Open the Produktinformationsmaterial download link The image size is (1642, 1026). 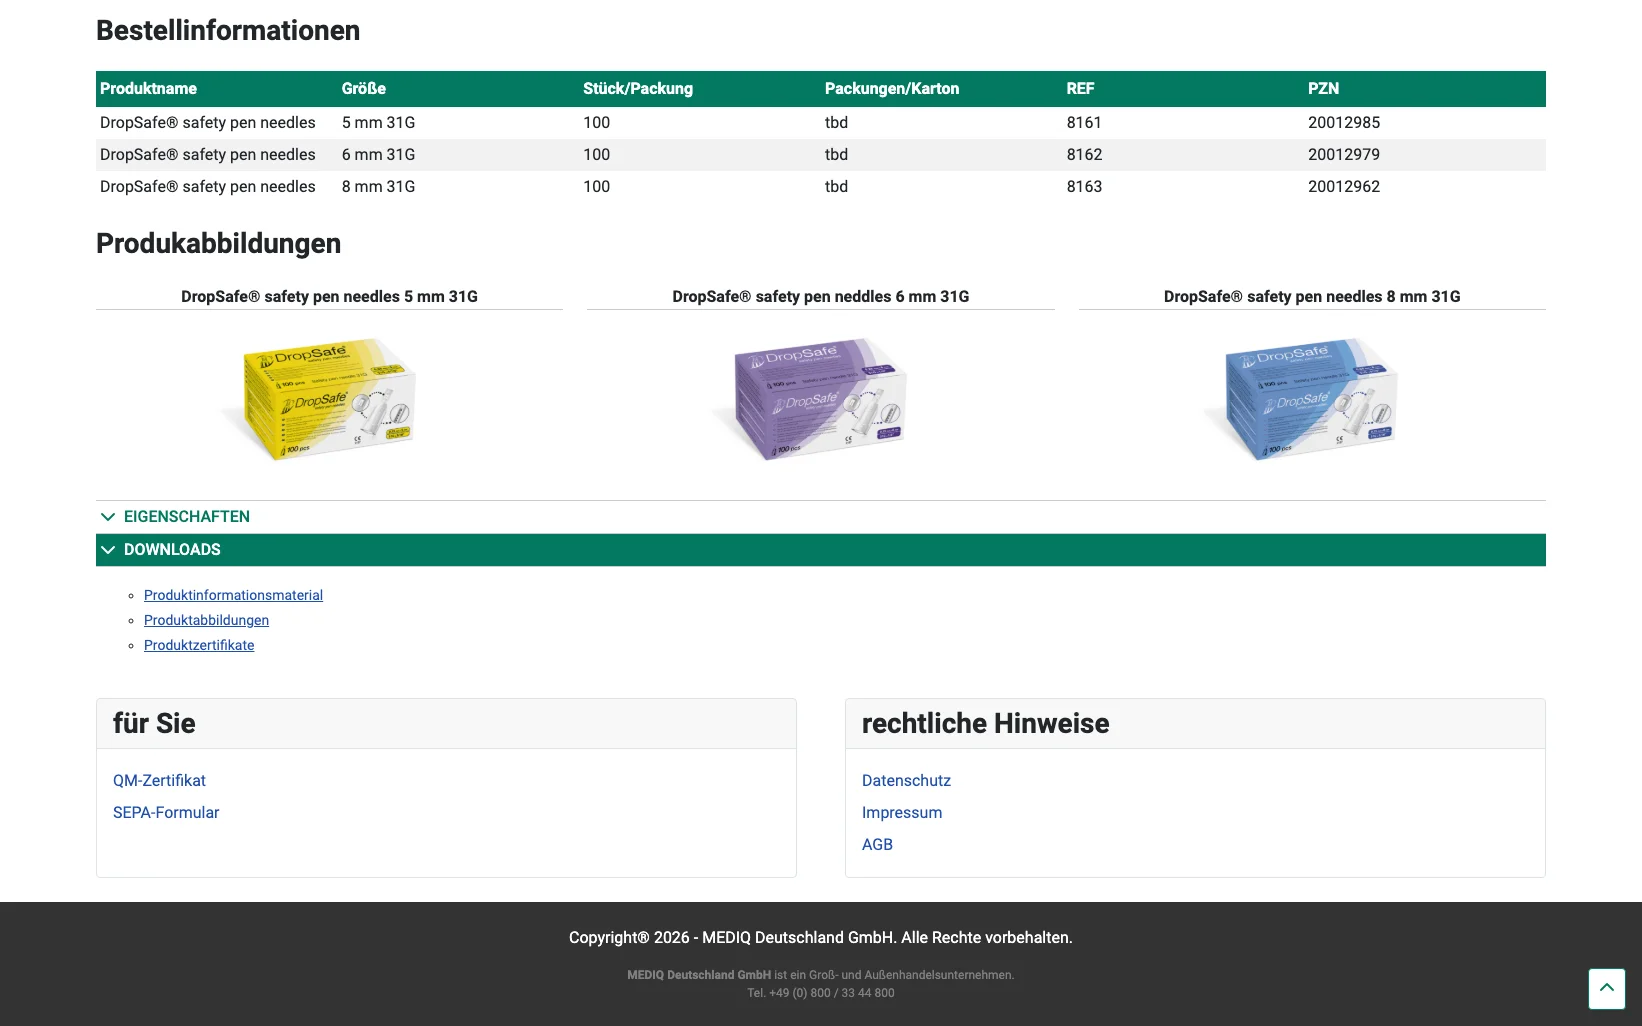point(233,595)
